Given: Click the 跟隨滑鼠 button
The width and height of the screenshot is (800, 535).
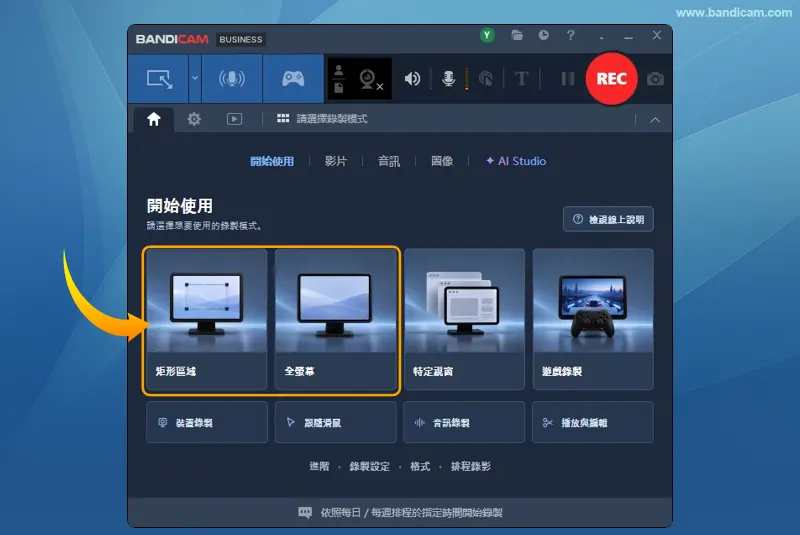Looking at the screenshot, I should [335, 422].
